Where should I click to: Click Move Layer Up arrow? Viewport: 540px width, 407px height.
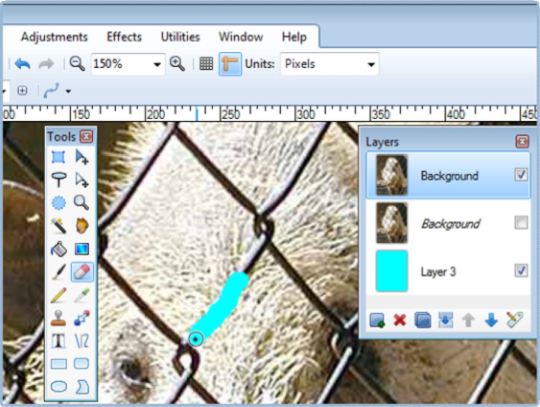468,320
